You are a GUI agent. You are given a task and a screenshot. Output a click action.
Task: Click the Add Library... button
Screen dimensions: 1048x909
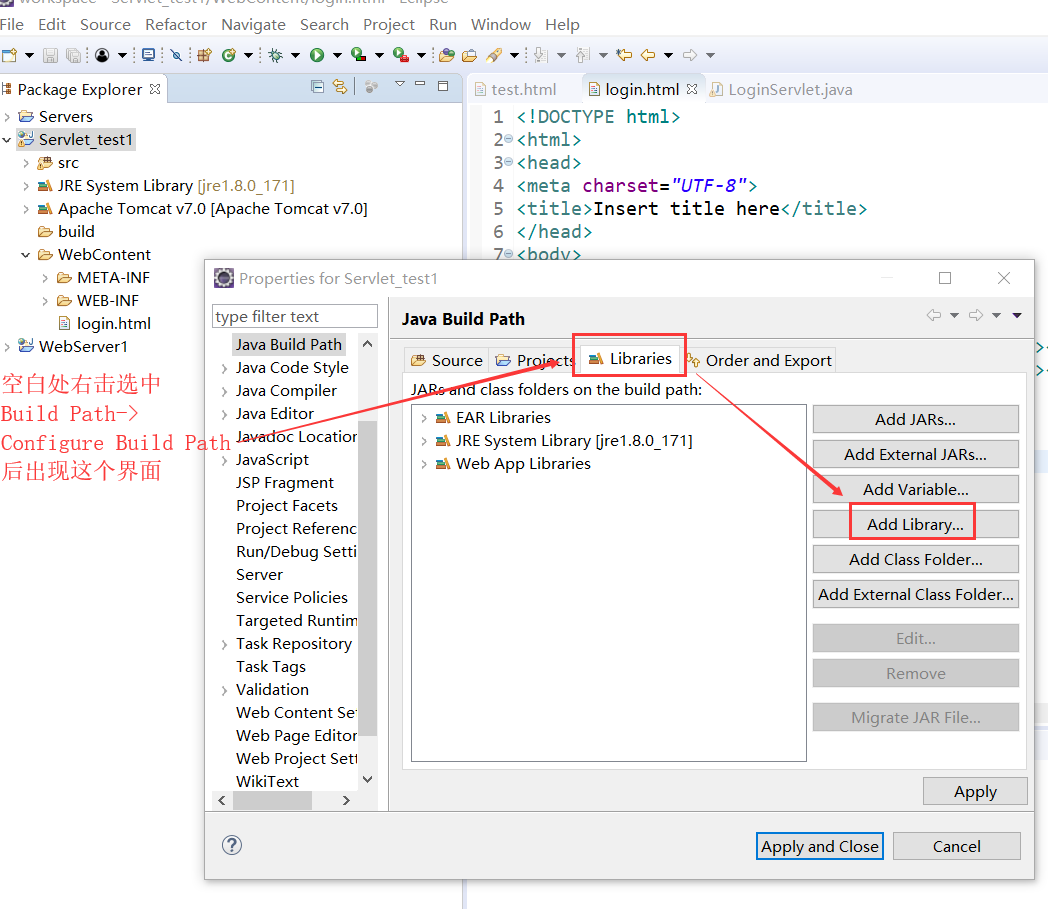(x=916, y=524)
